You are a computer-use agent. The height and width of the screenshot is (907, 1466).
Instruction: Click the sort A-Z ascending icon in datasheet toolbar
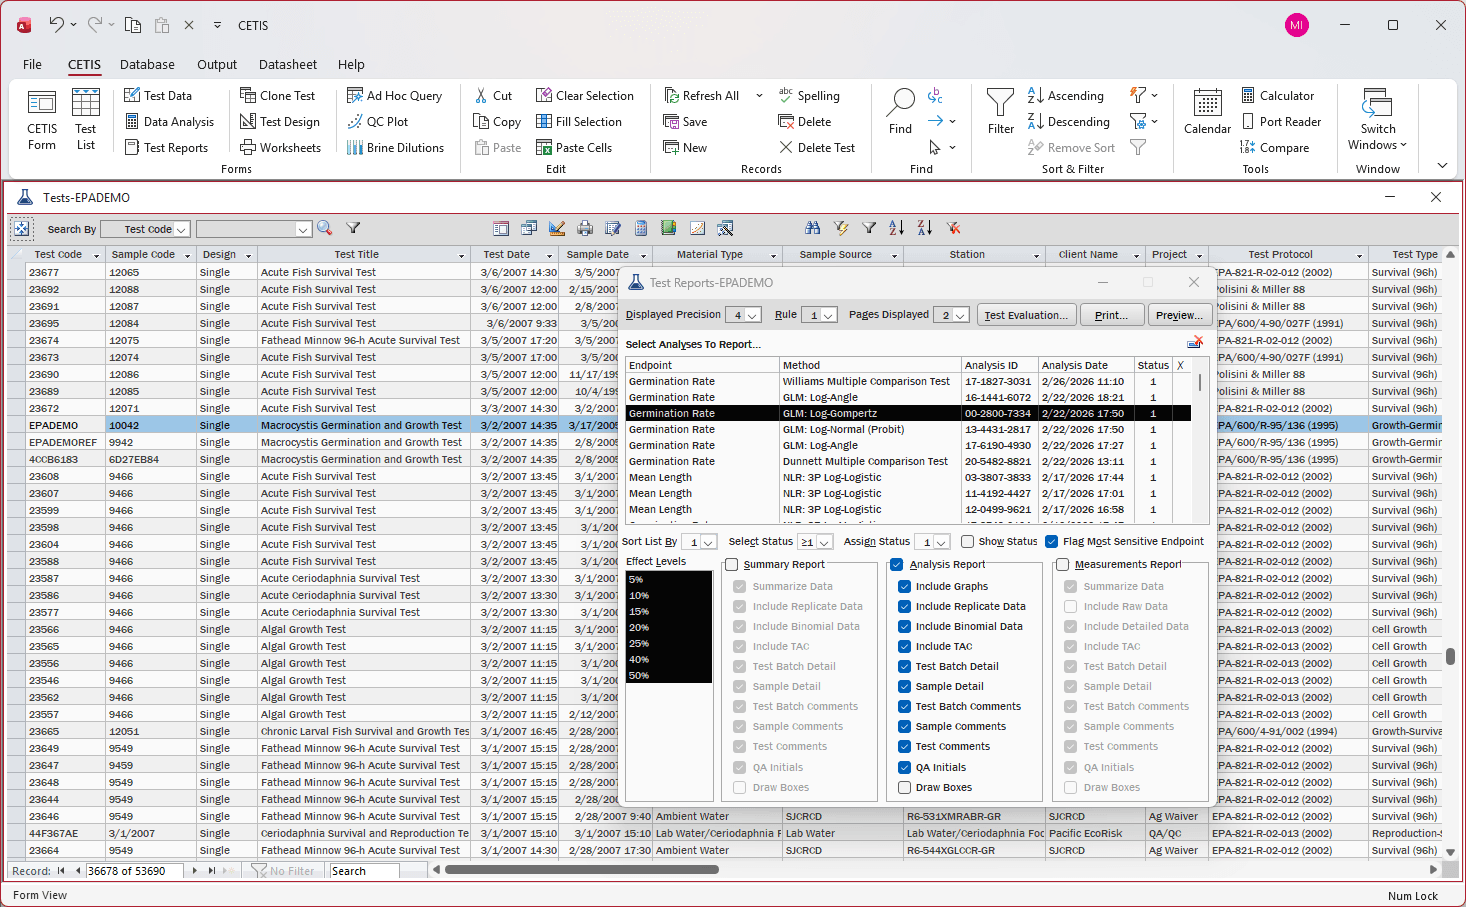point(897,229)
